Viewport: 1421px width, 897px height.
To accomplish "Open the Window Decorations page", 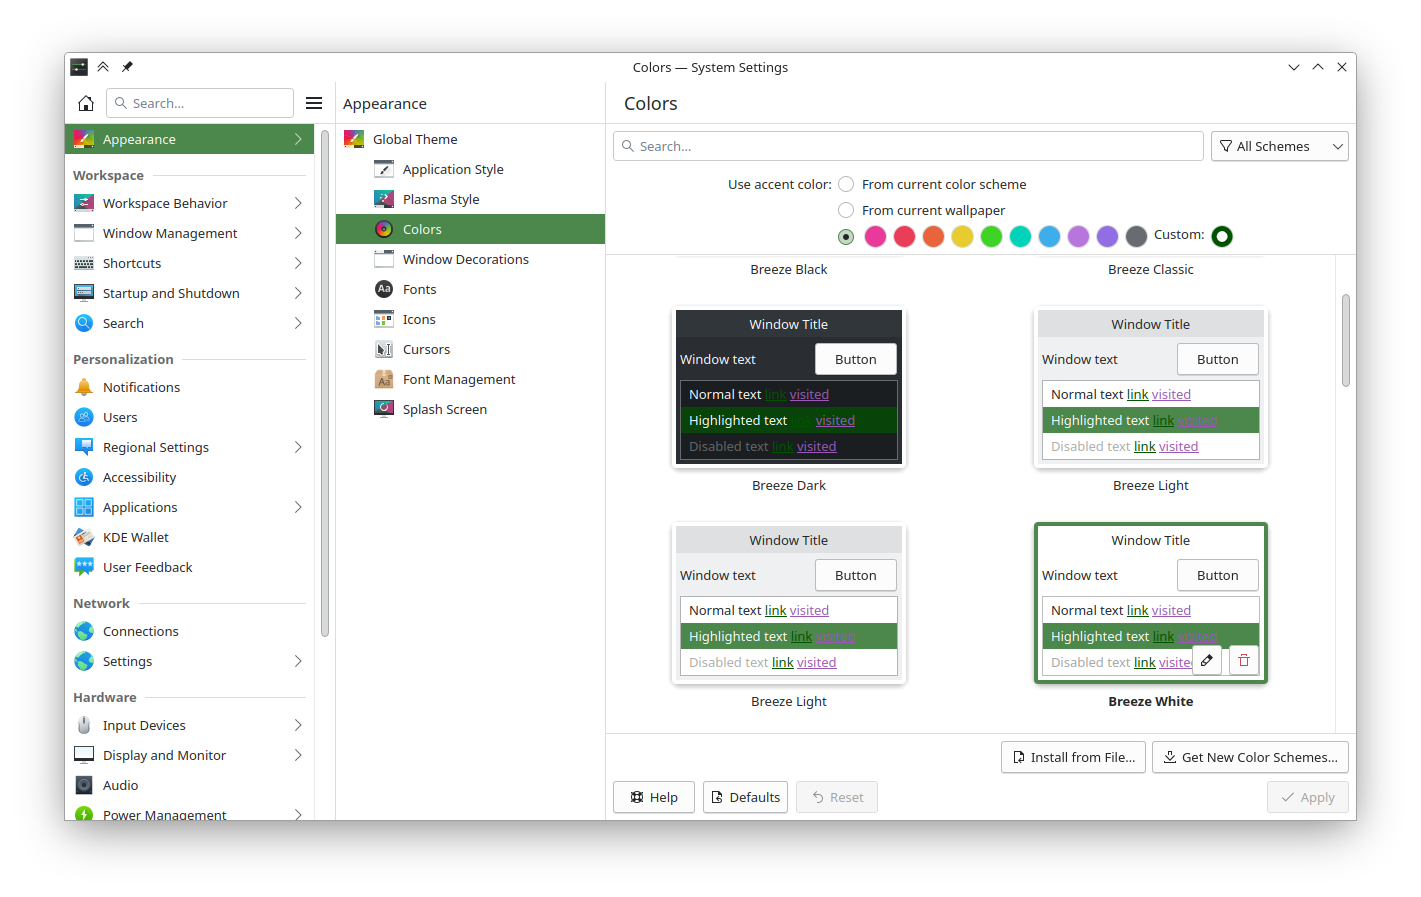I will tap(470, 259).
